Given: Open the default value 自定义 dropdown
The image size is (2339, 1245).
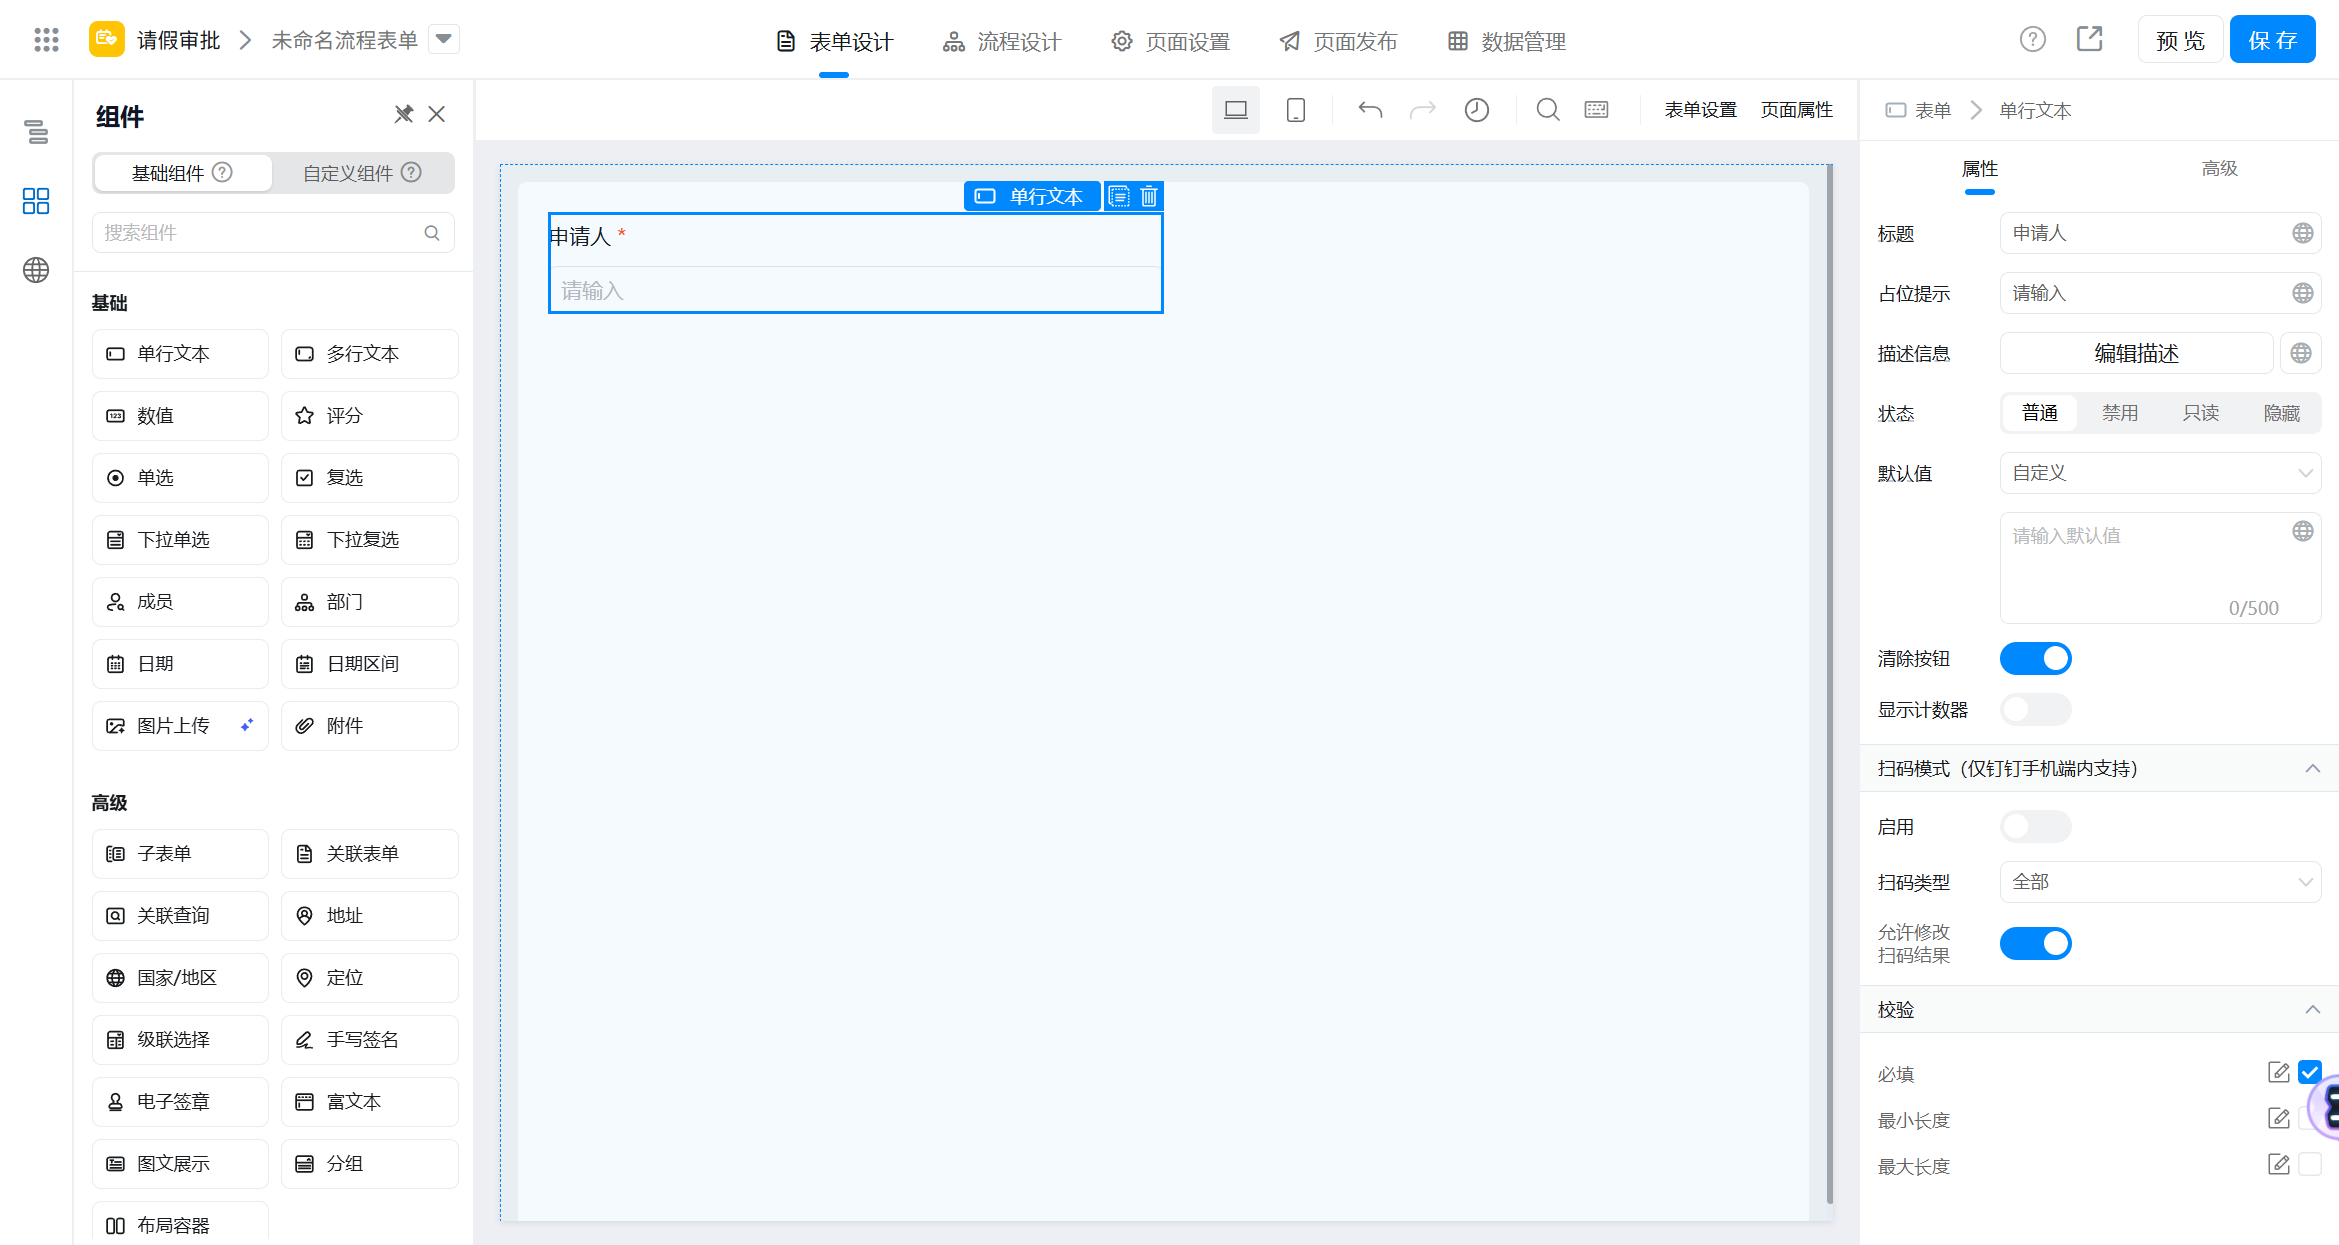Looking at the screenshot, I should [2160, 473].
